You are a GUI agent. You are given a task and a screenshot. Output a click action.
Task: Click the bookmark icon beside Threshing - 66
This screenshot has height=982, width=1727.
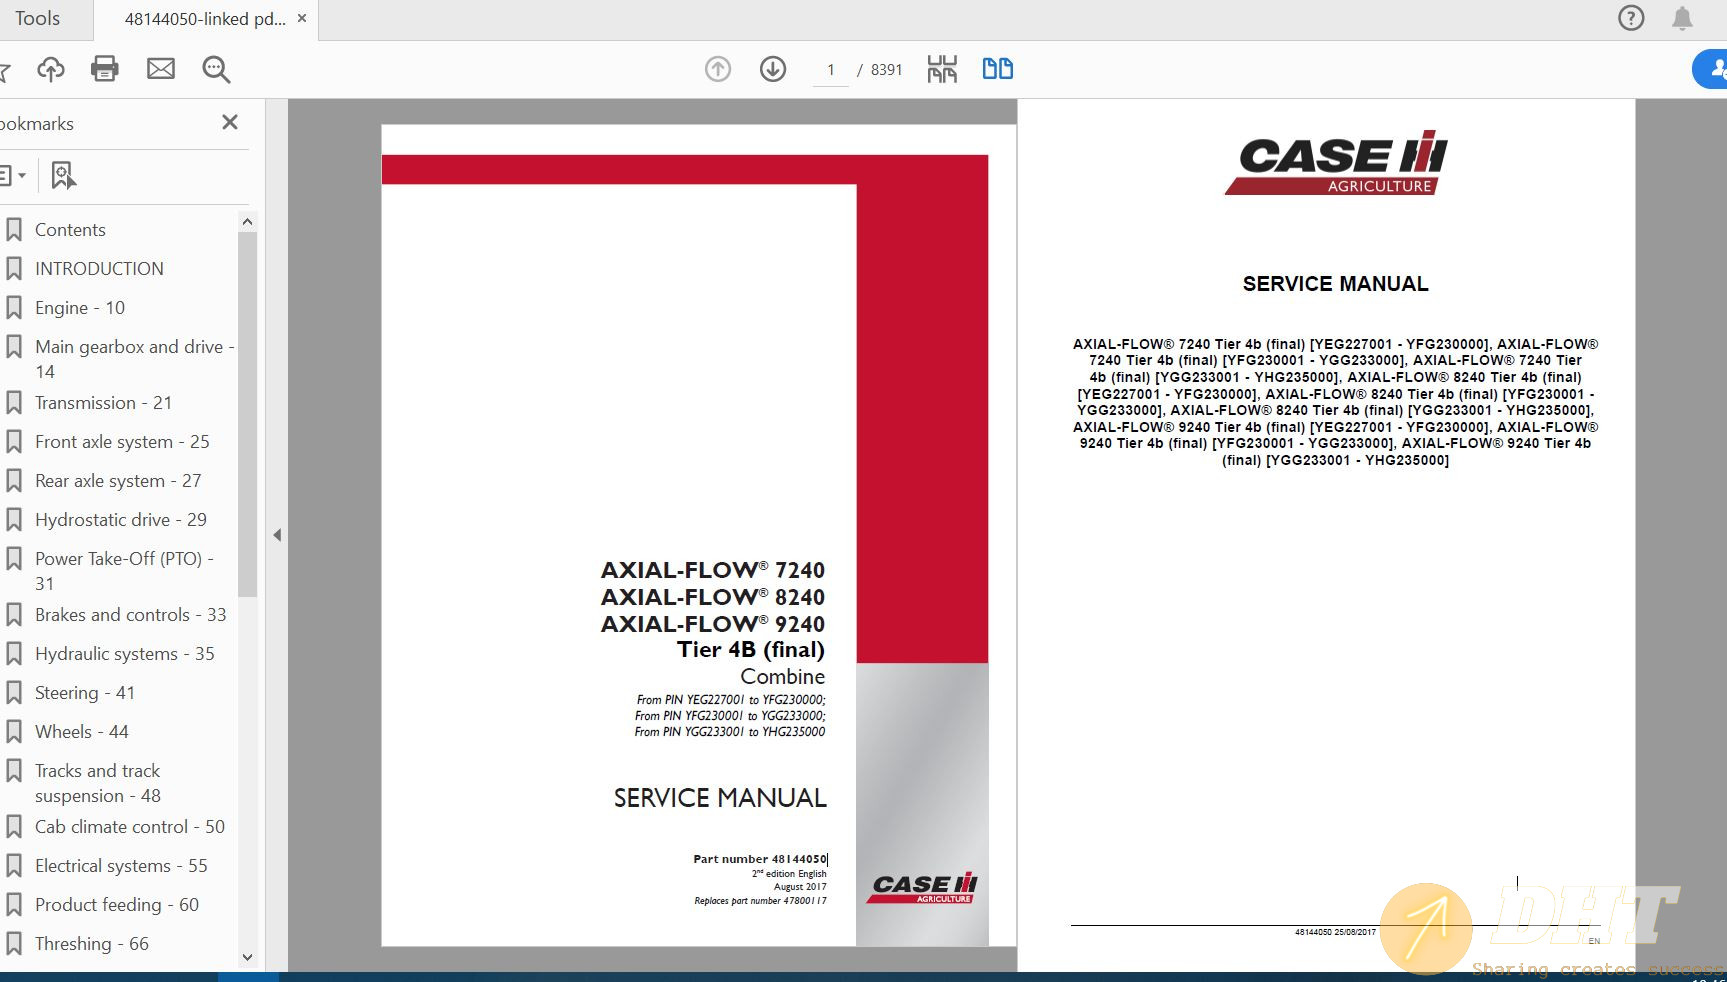pos(14,944)
